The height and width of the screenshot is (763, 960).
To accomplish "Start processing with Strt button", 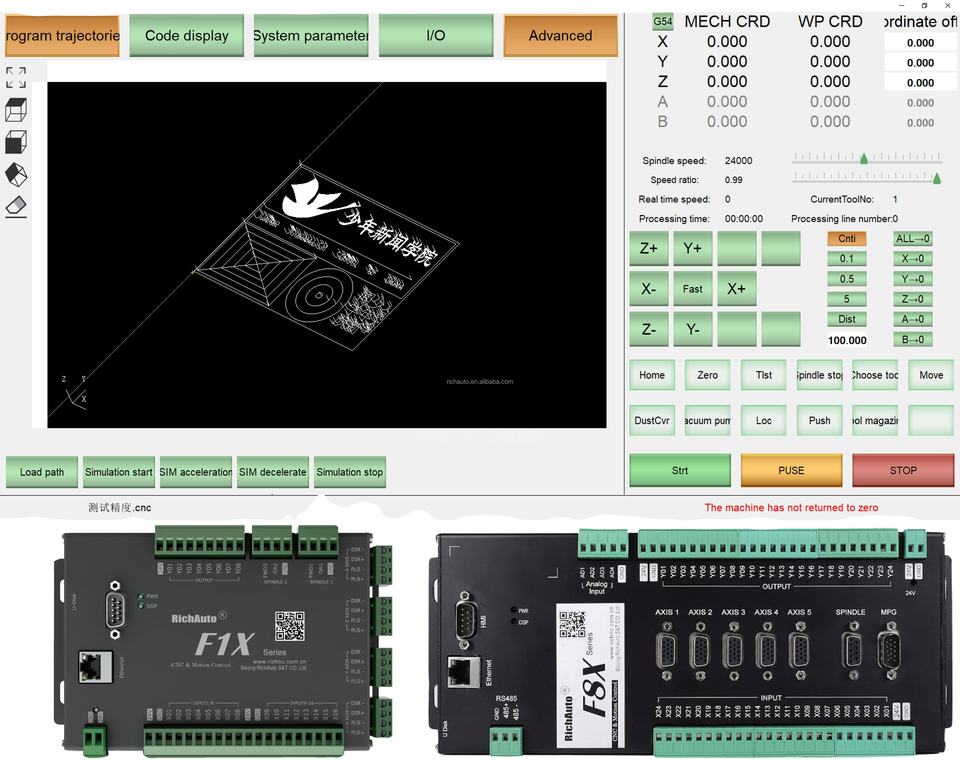I will point(680,470).
